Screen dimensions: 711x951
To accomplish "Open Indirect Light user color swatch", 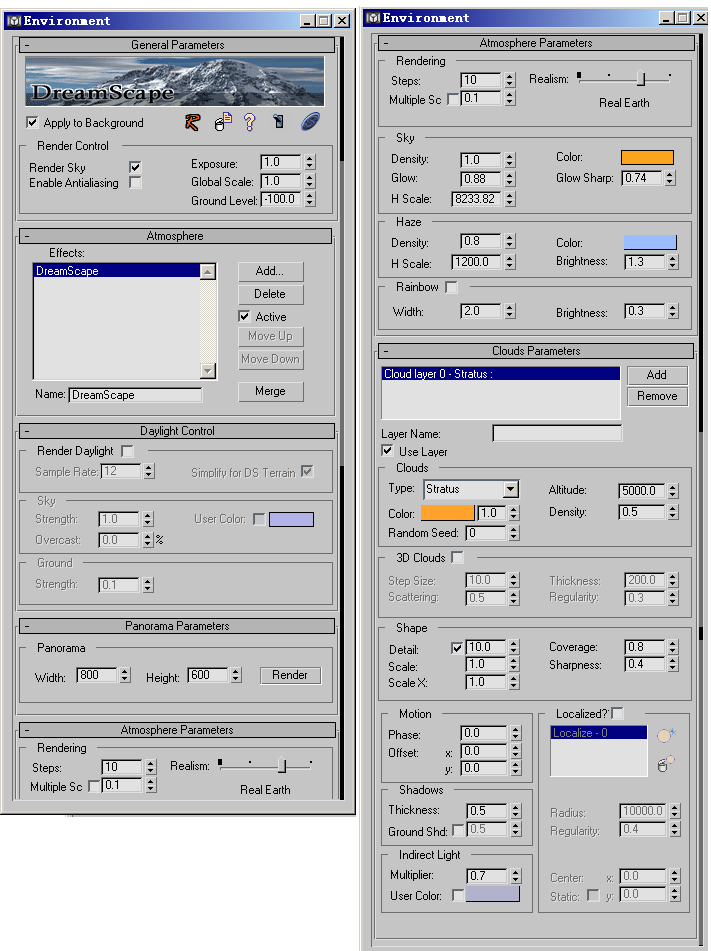I will pyautogui.click(x=492, y=894).
